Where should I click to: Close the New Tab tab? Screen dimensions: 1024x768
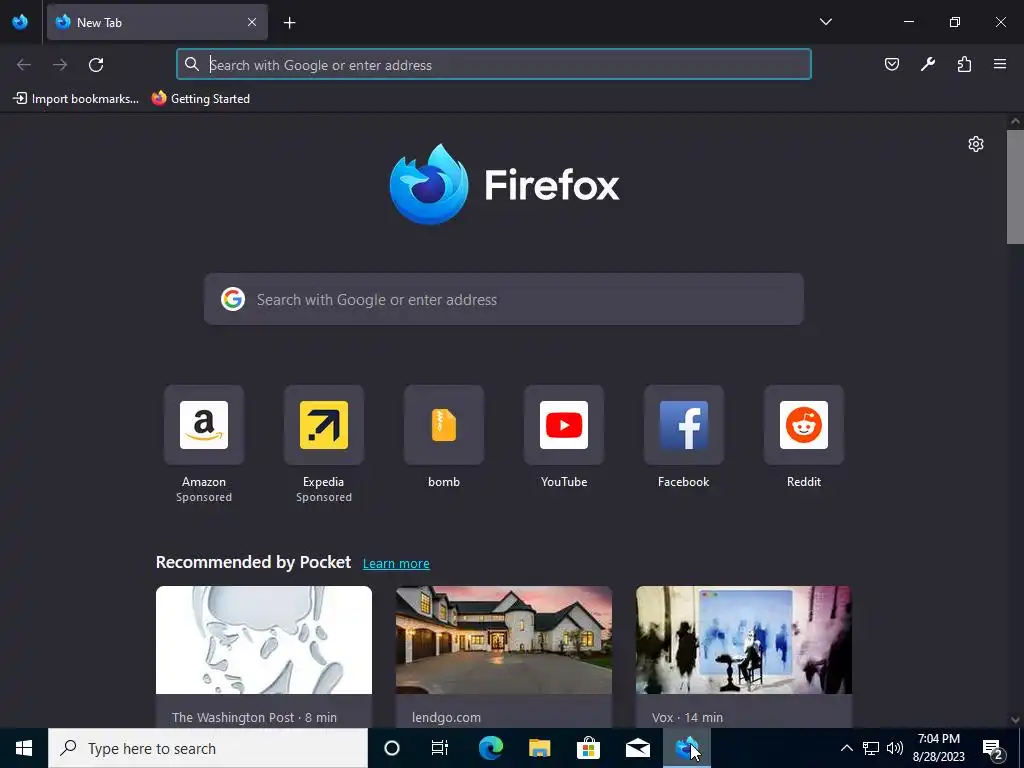(x=251, y=22)
